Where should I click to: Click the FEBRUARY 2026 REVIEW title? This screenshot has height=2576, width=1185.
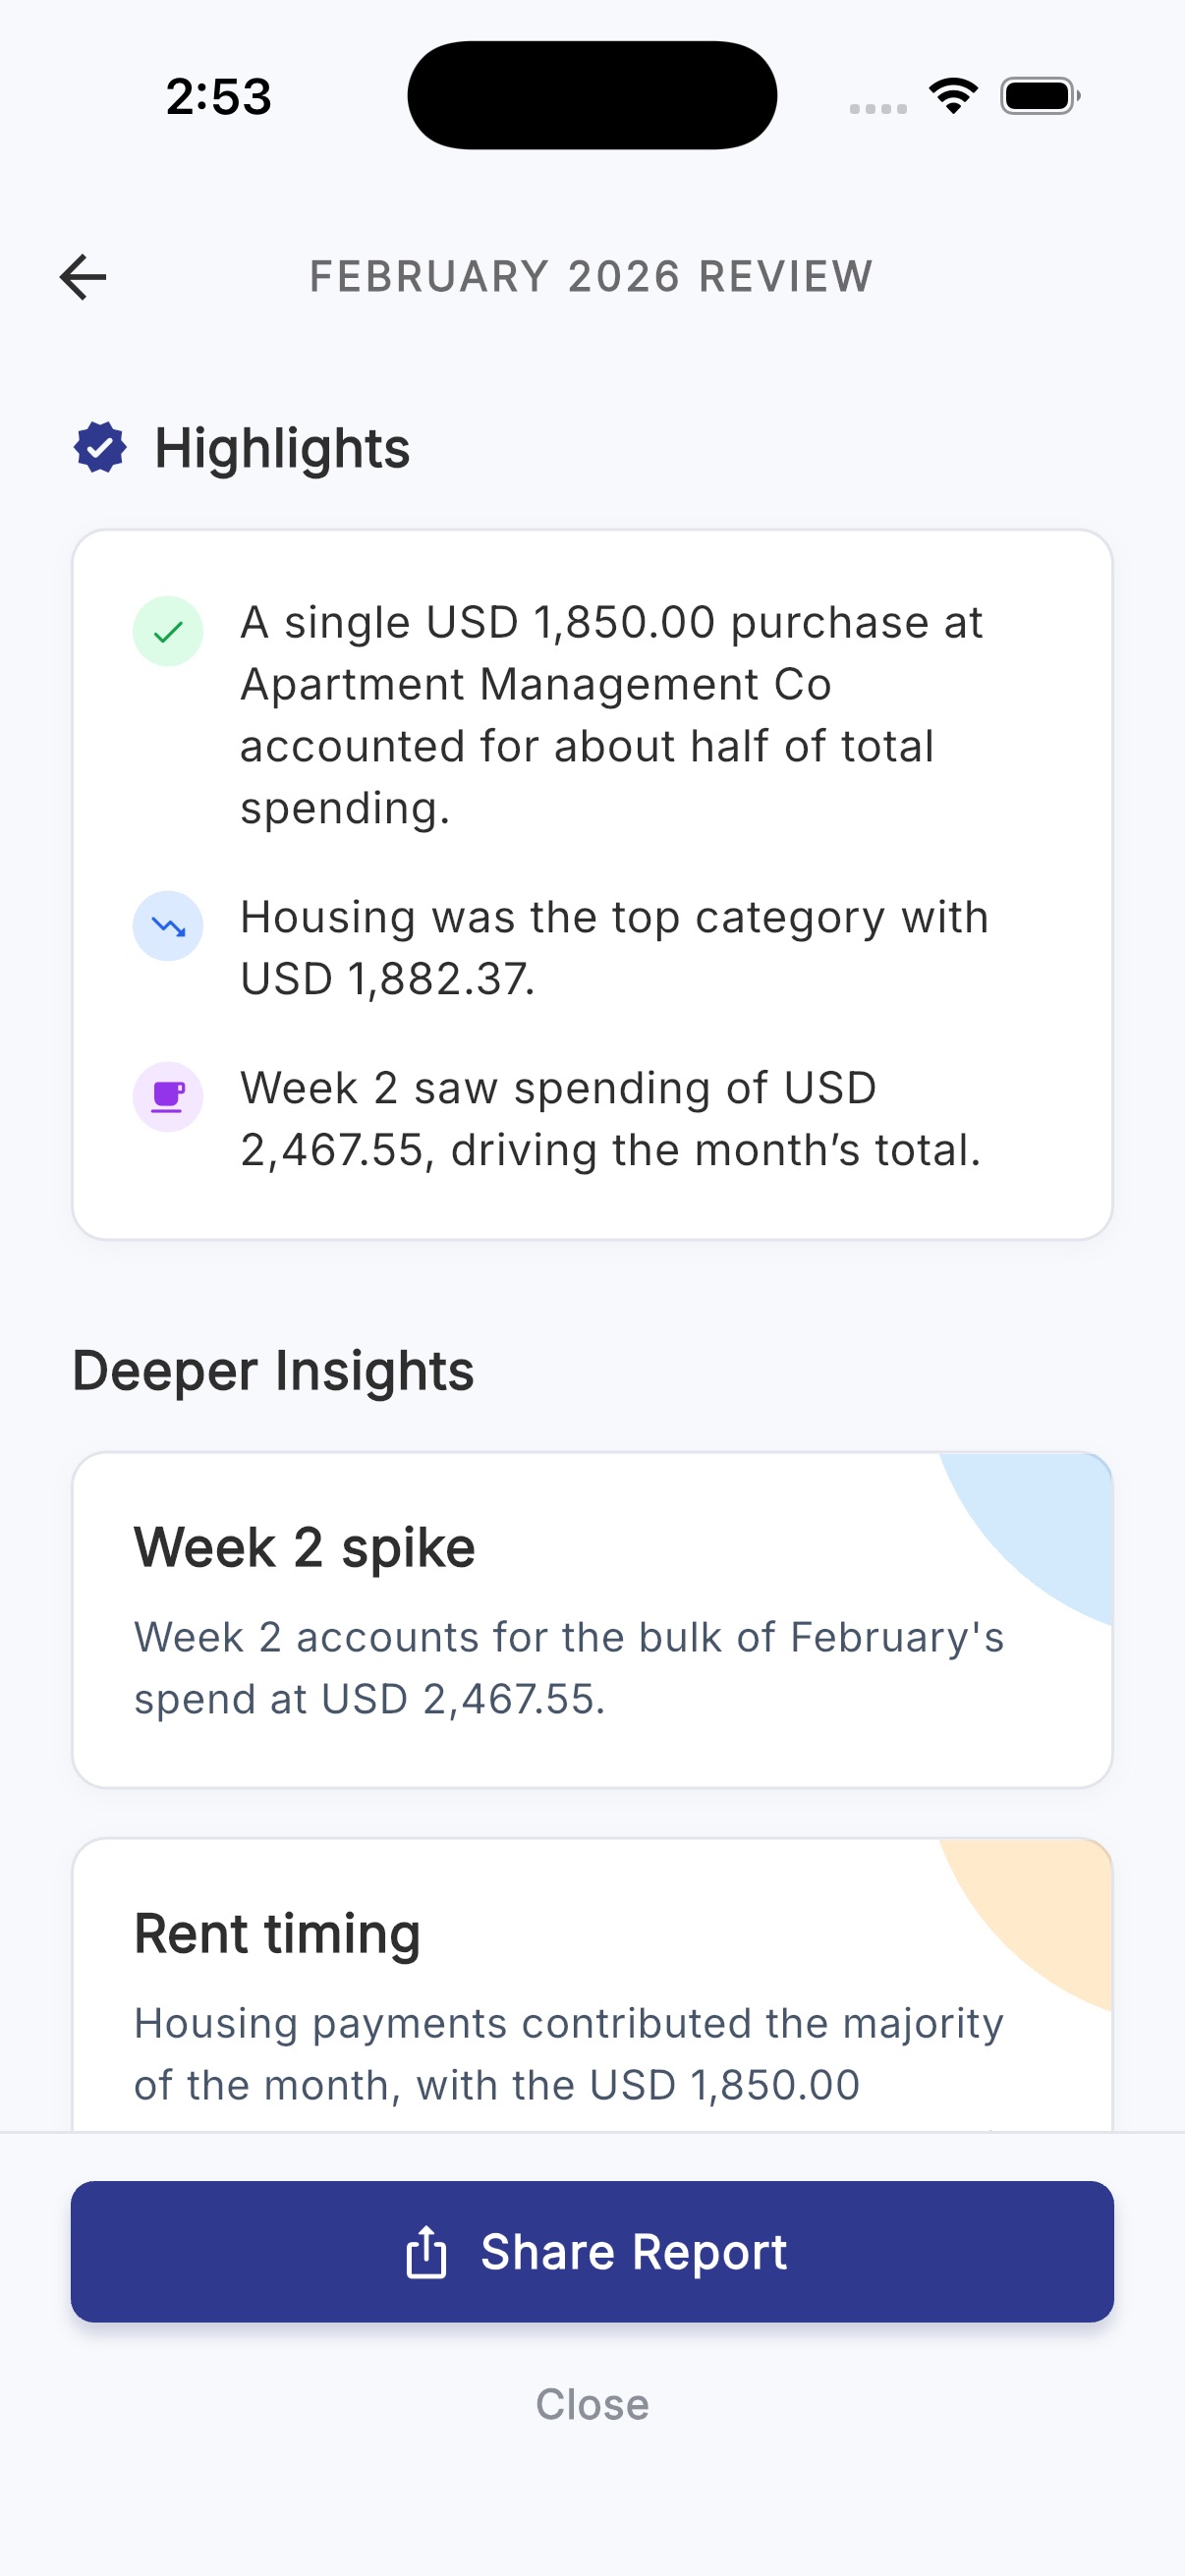(591, 276)
